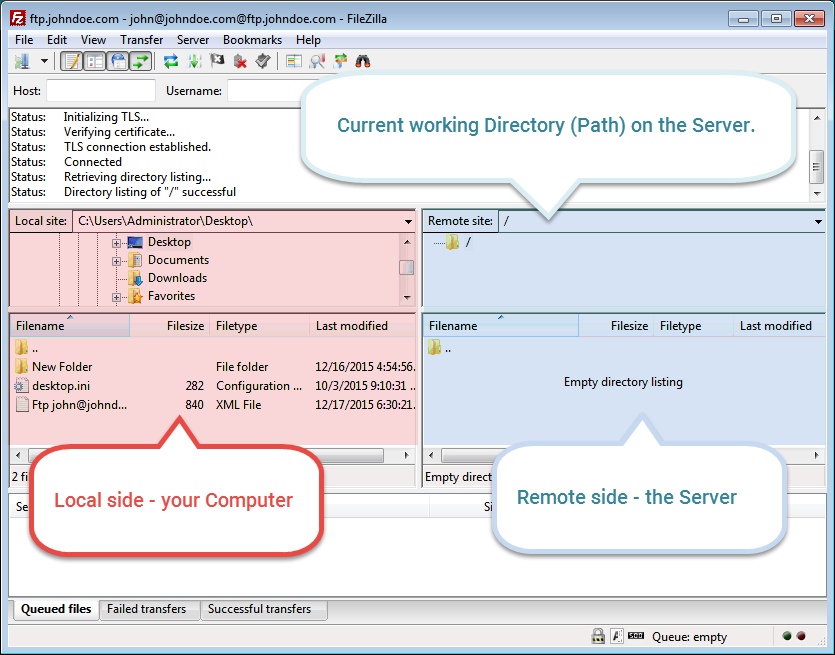This screenshot has width=835, height=655.
Task: Expand the Documents tree node
Action: 116,261
